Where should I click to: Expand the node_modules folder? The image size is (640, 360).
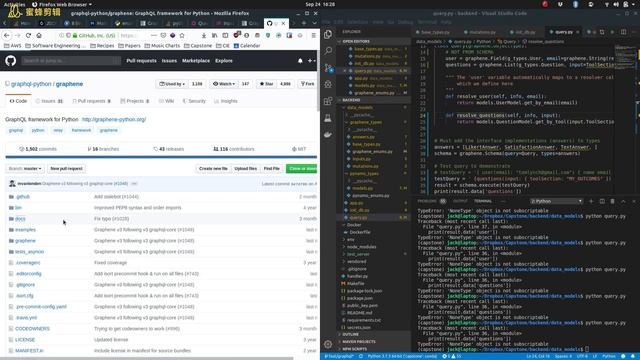point(361,247)
